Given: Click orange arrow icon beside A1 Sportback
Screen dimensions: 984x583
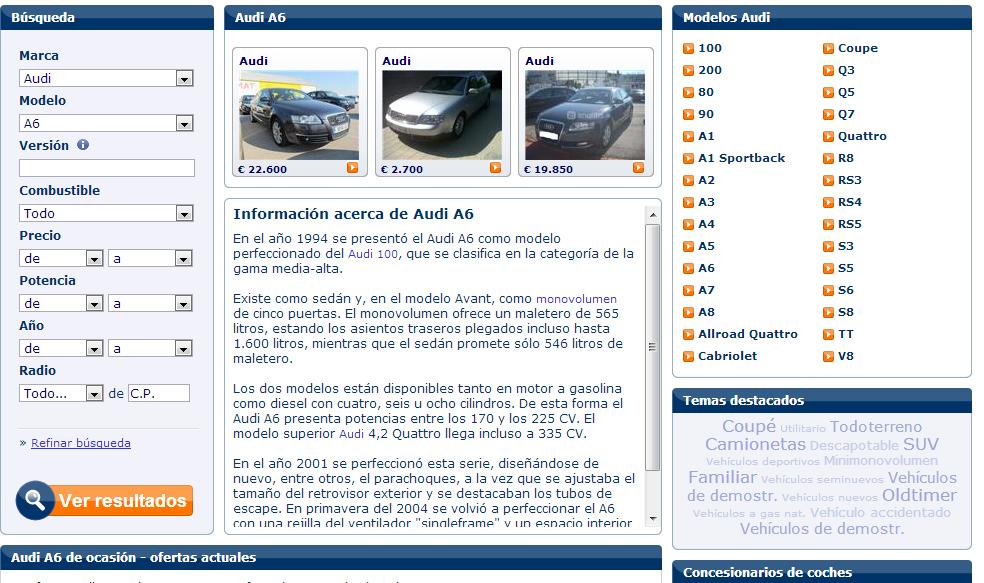Looking at the screenshot, I should coord(689,158).
